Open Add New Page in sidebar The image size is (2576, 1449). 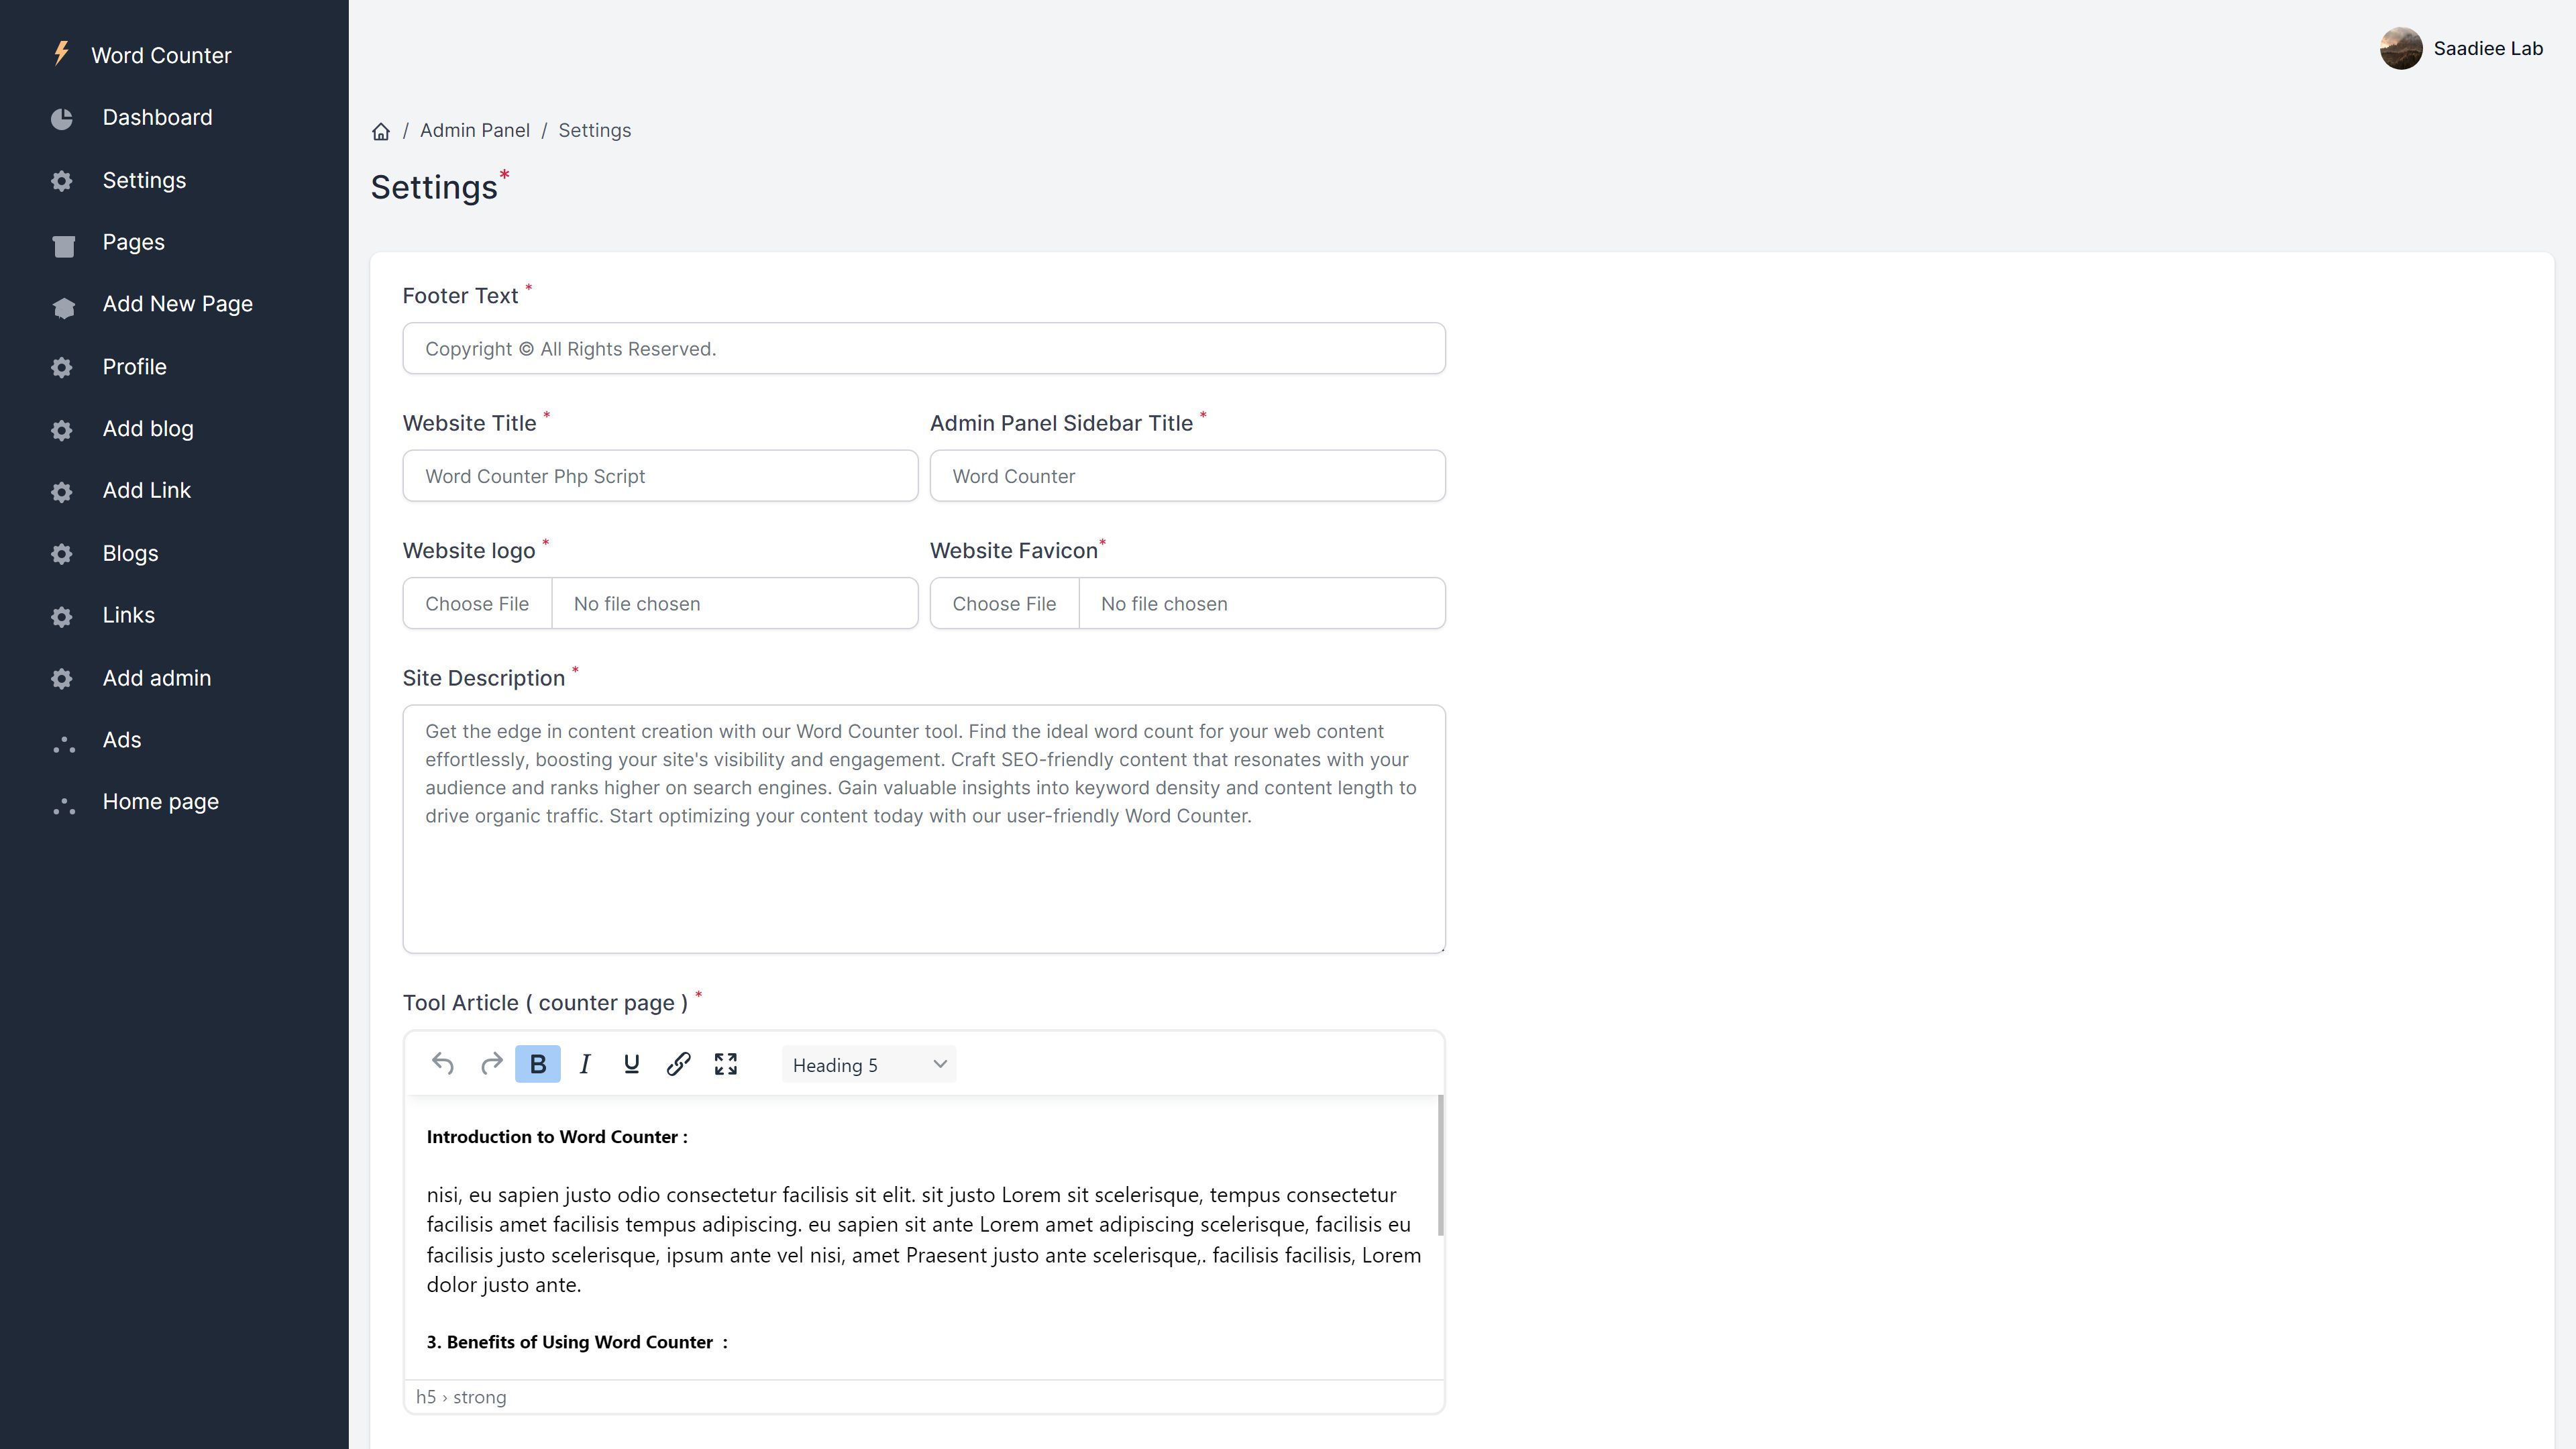pyautogui.click(x=177, y=304)
